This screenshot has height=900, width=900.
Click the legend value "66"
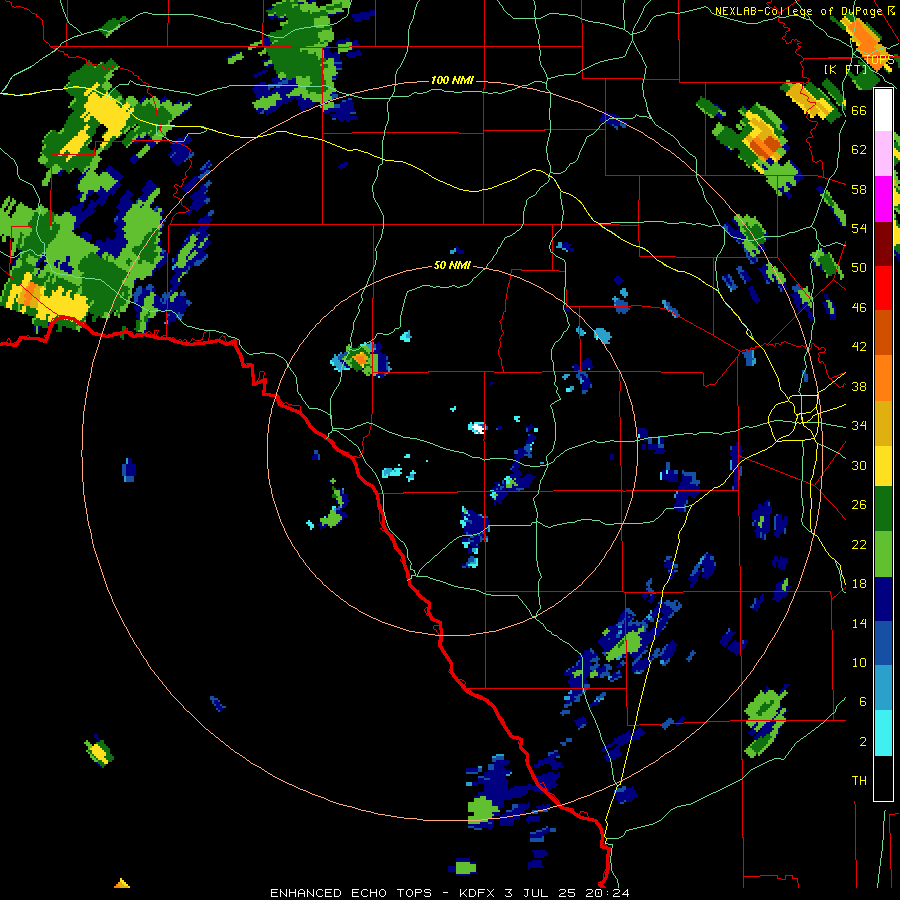point(859,110)
